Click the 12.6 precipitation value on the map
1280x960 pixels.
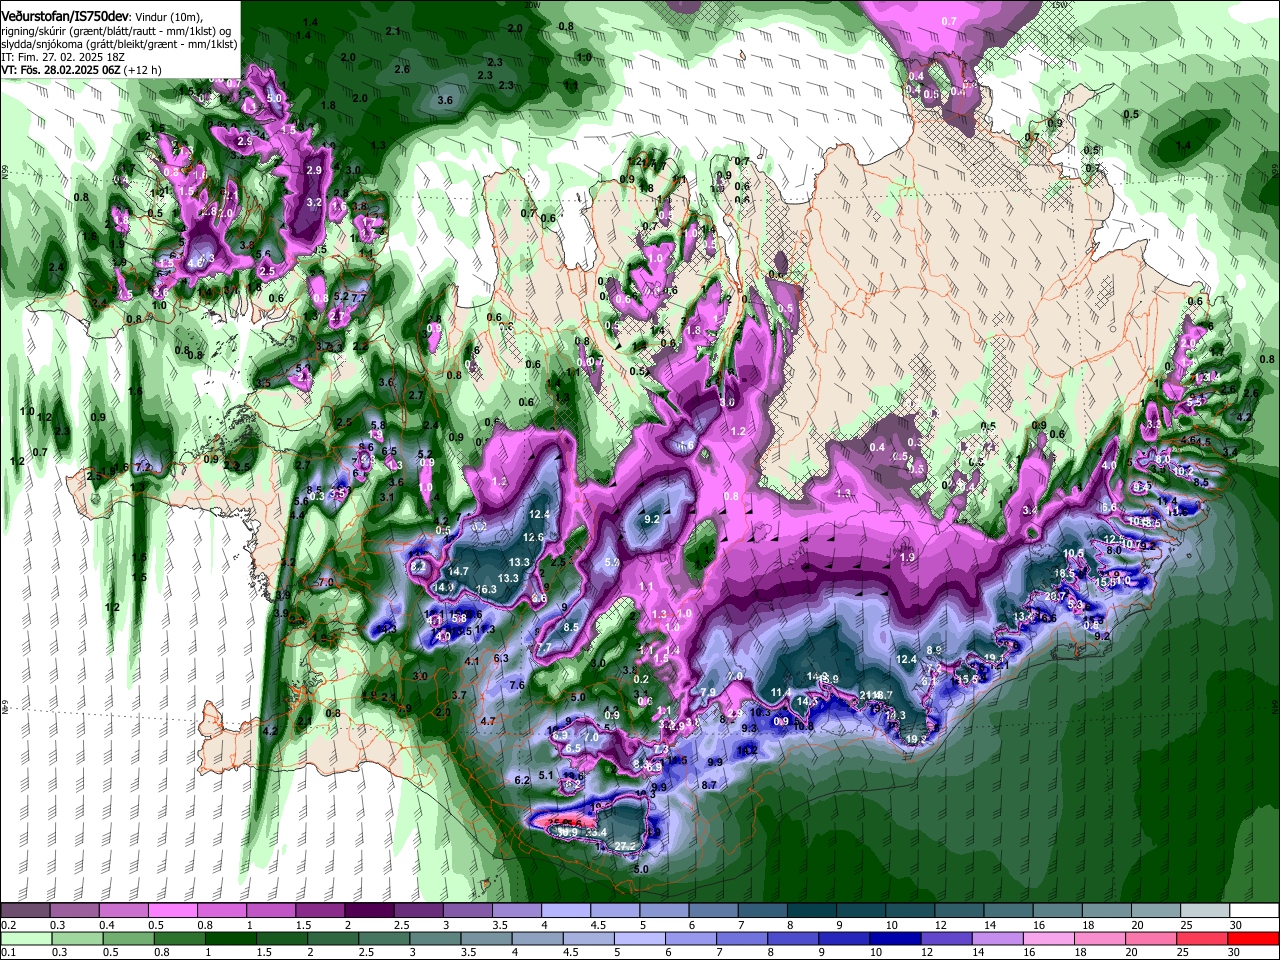[534, 537]
